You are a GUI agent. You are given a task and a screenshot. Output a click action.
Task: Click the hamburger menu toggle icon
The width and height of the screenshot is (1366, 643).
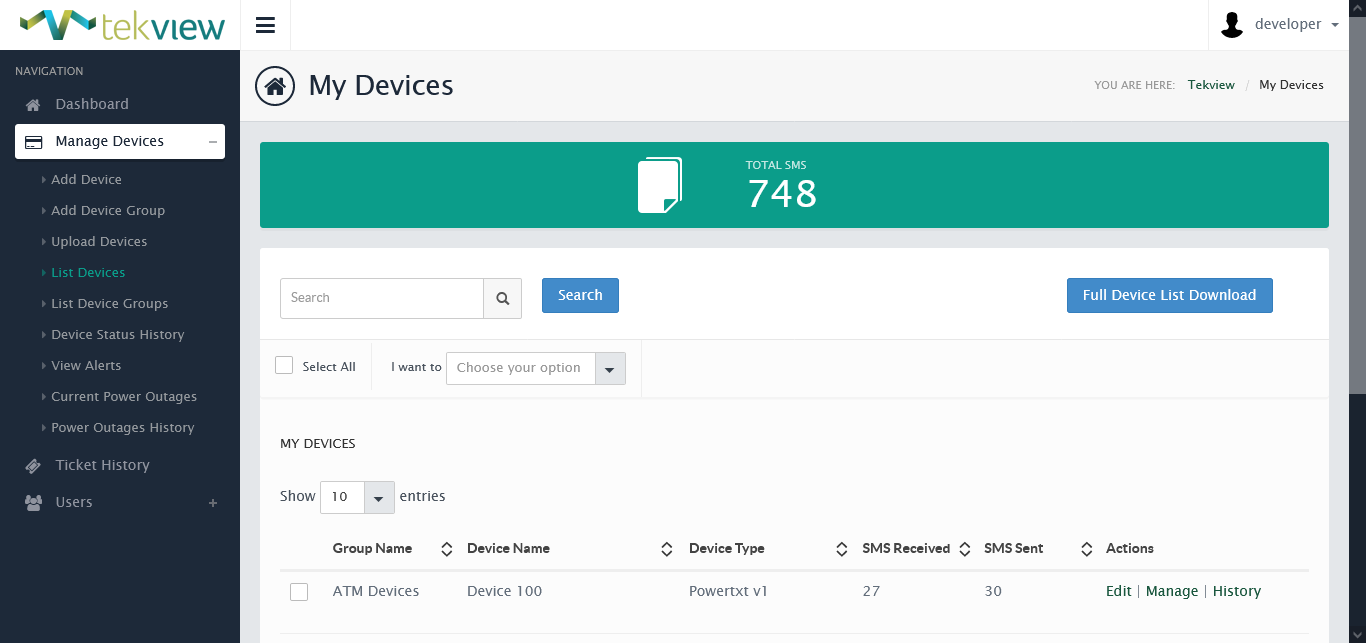pyautogui.click(x=265, y=25)
